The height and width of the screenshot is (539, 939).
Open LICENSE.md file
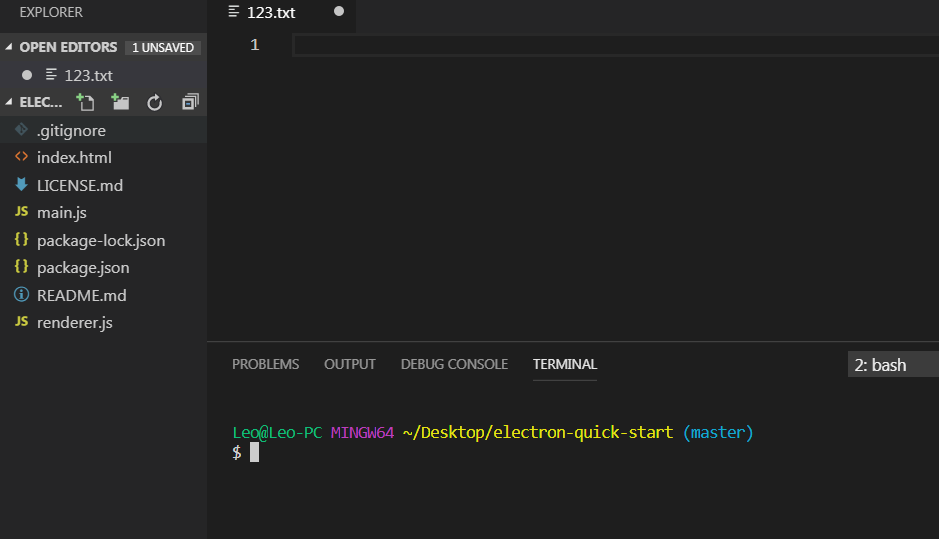104,185
